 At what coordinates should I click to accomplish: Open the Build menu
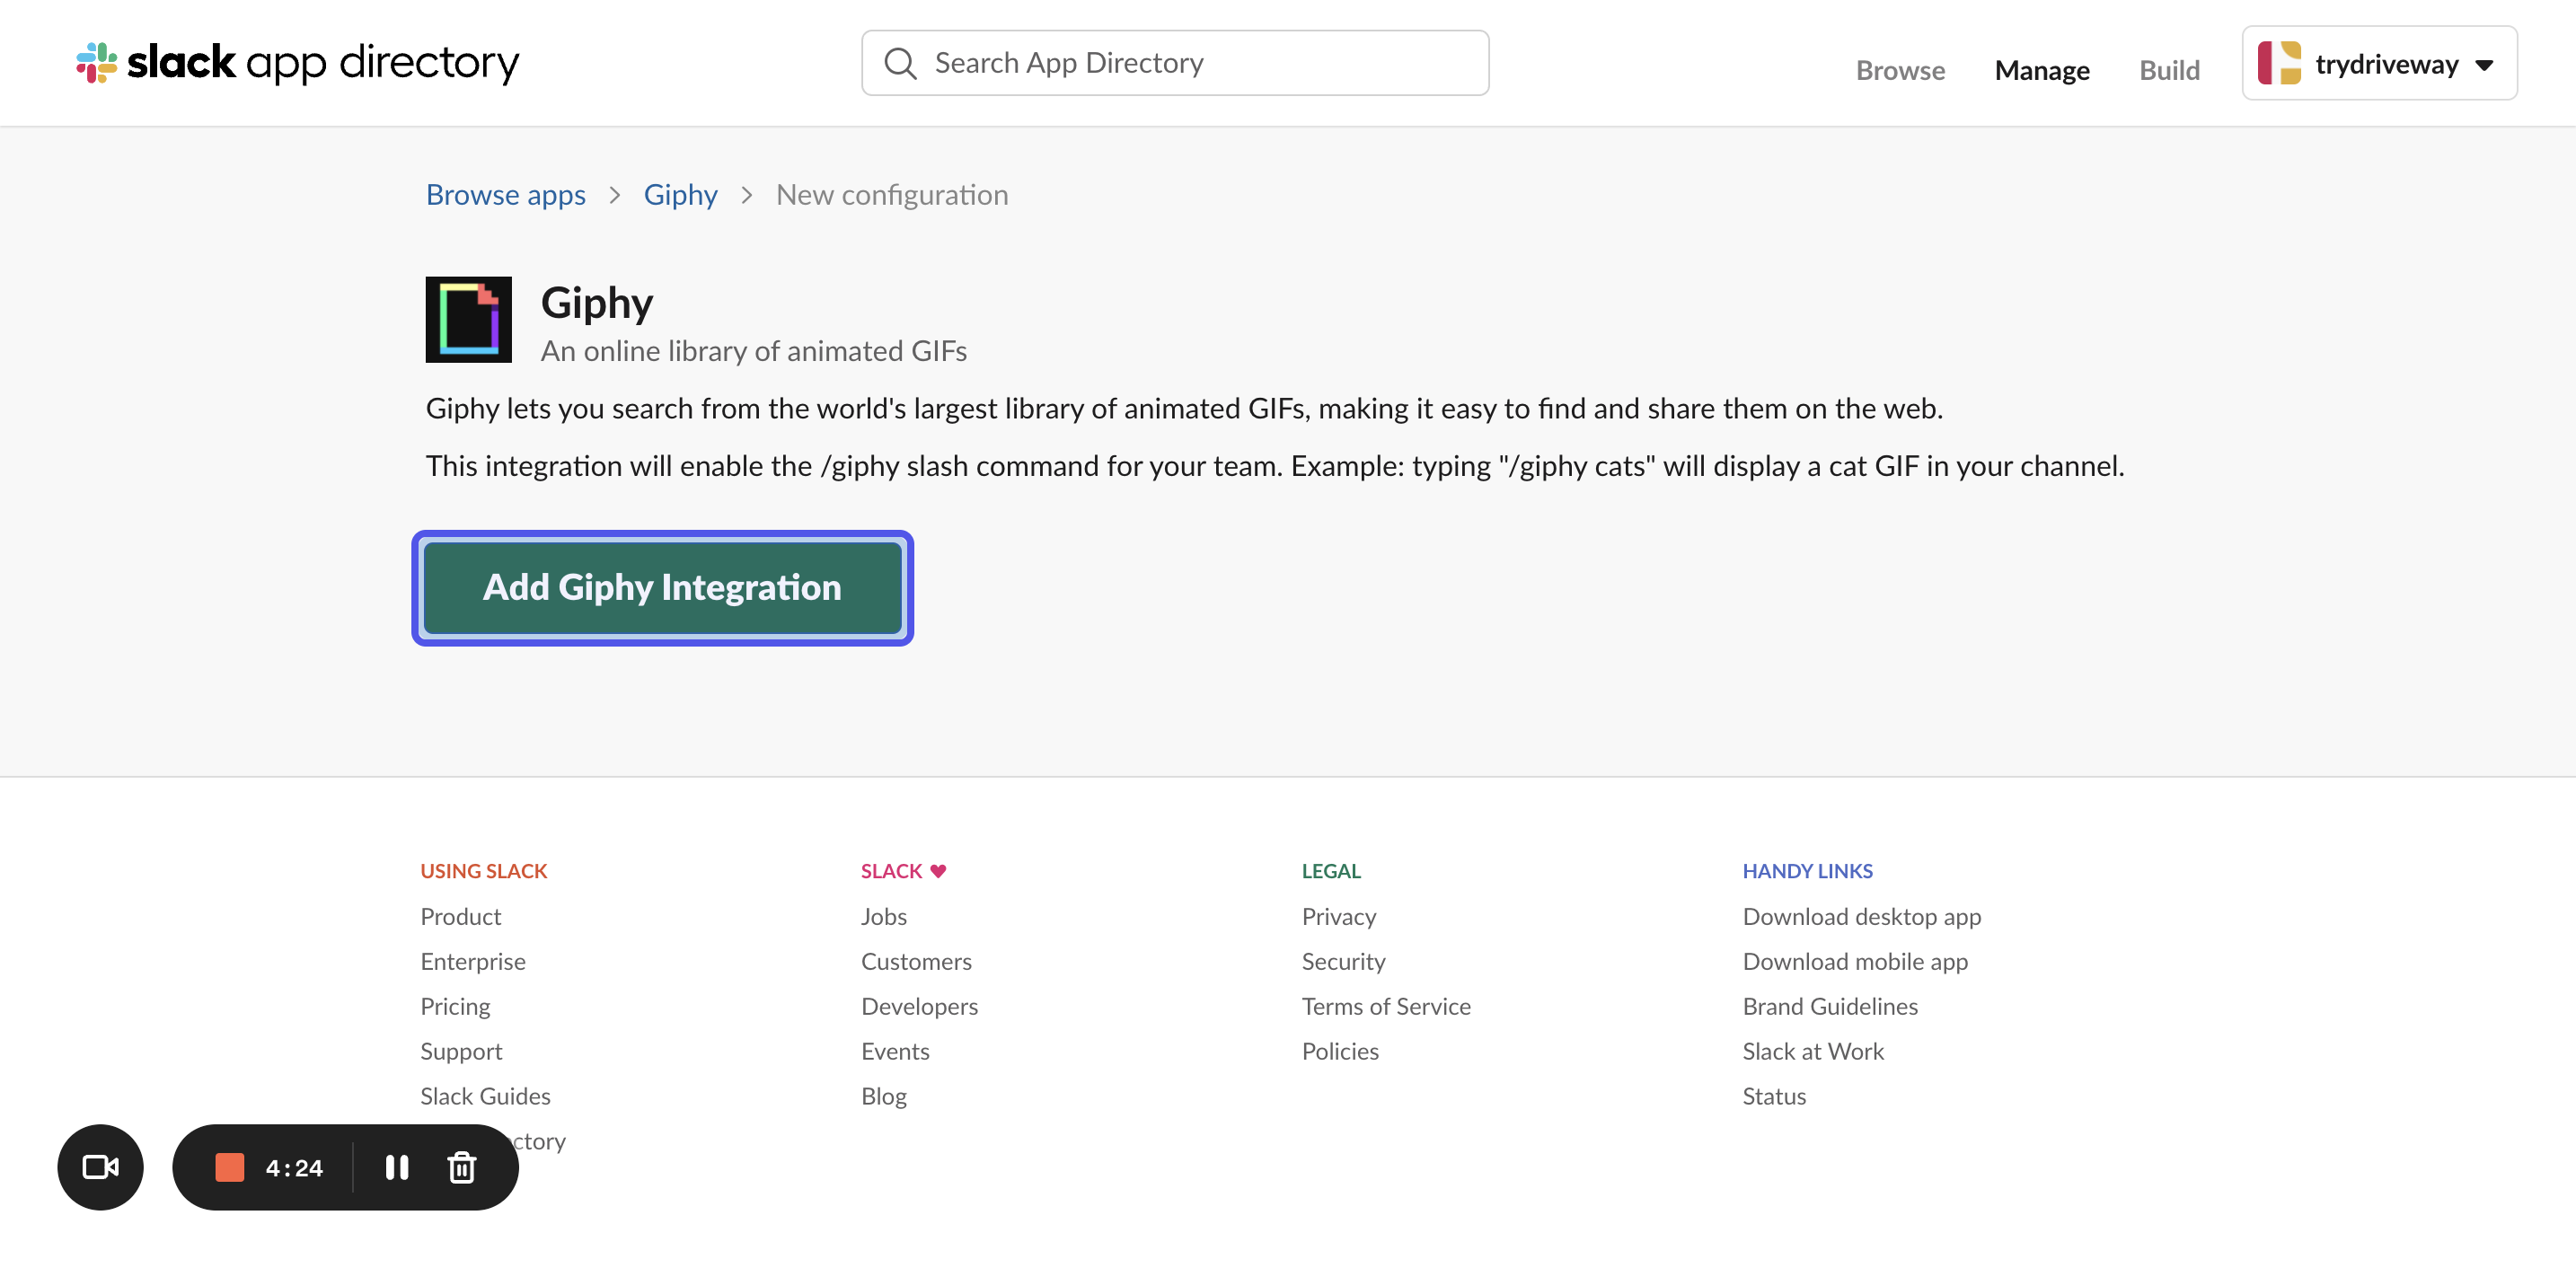point(2169,70)
